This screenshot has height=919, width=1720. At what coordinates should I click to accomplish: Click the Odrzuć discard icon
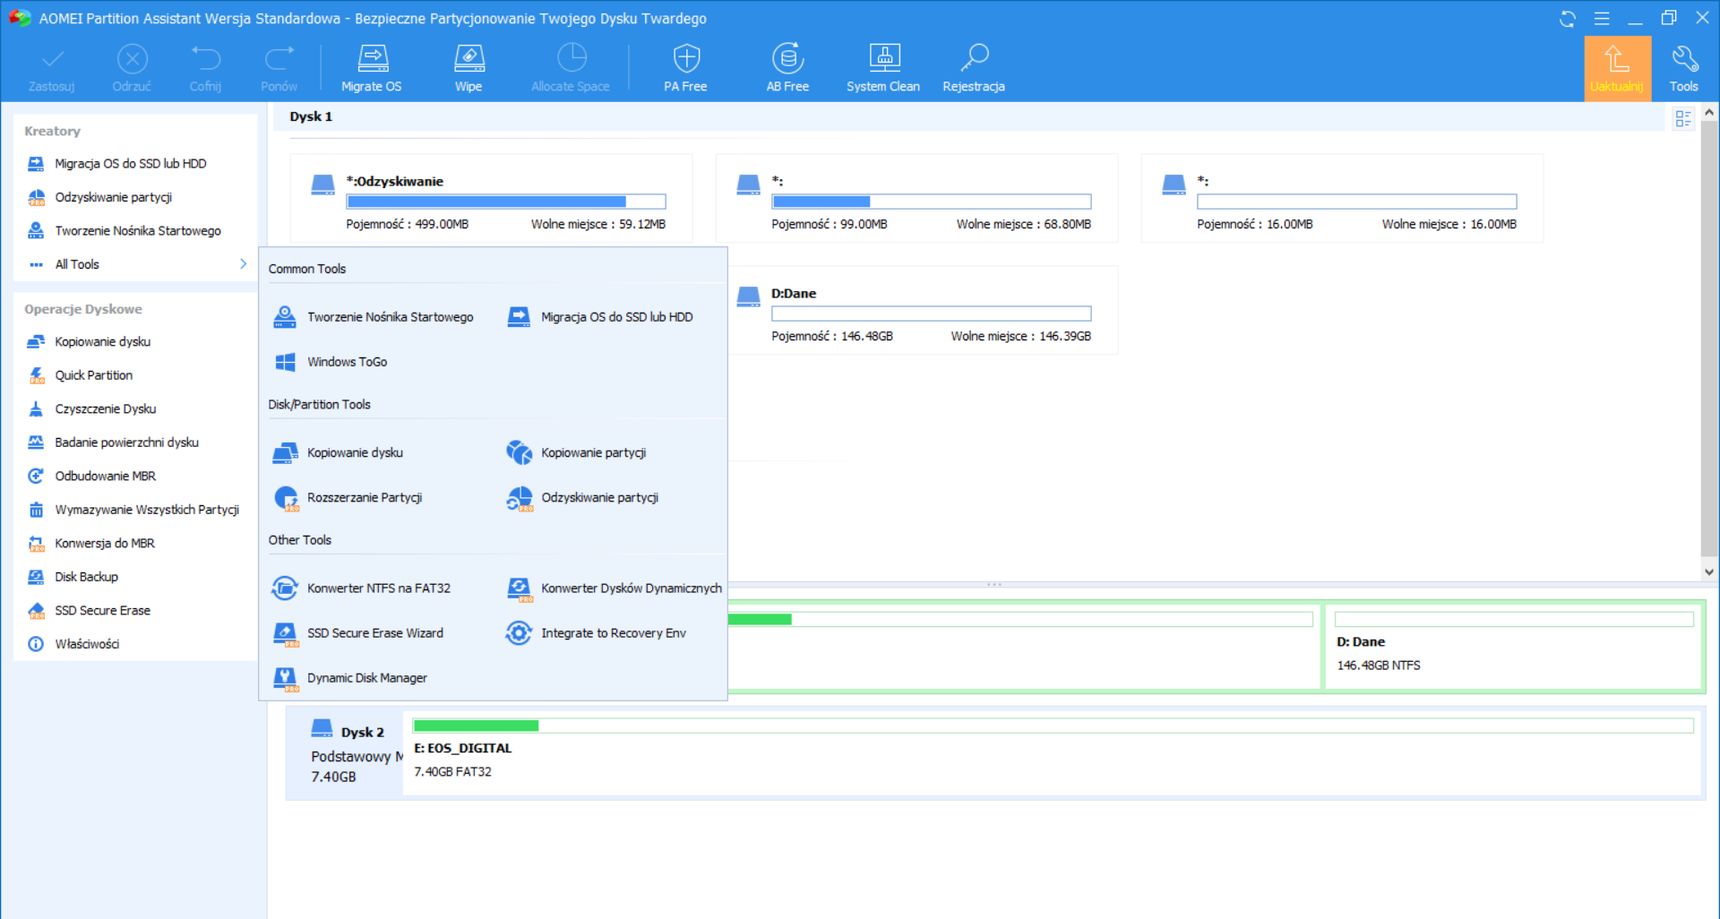tap(132, 59)
